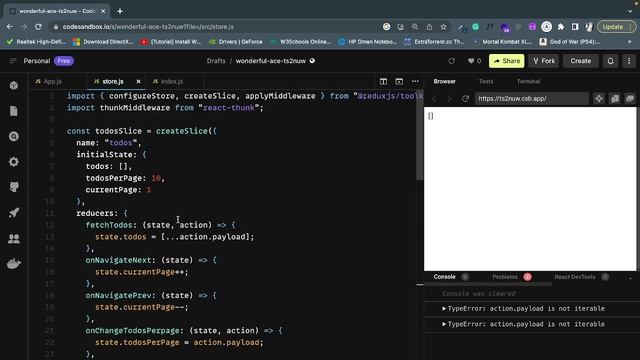Screen dimensions: 640x360
Task: Collapse the console panel chevron
Action: (x=630, y=278)
